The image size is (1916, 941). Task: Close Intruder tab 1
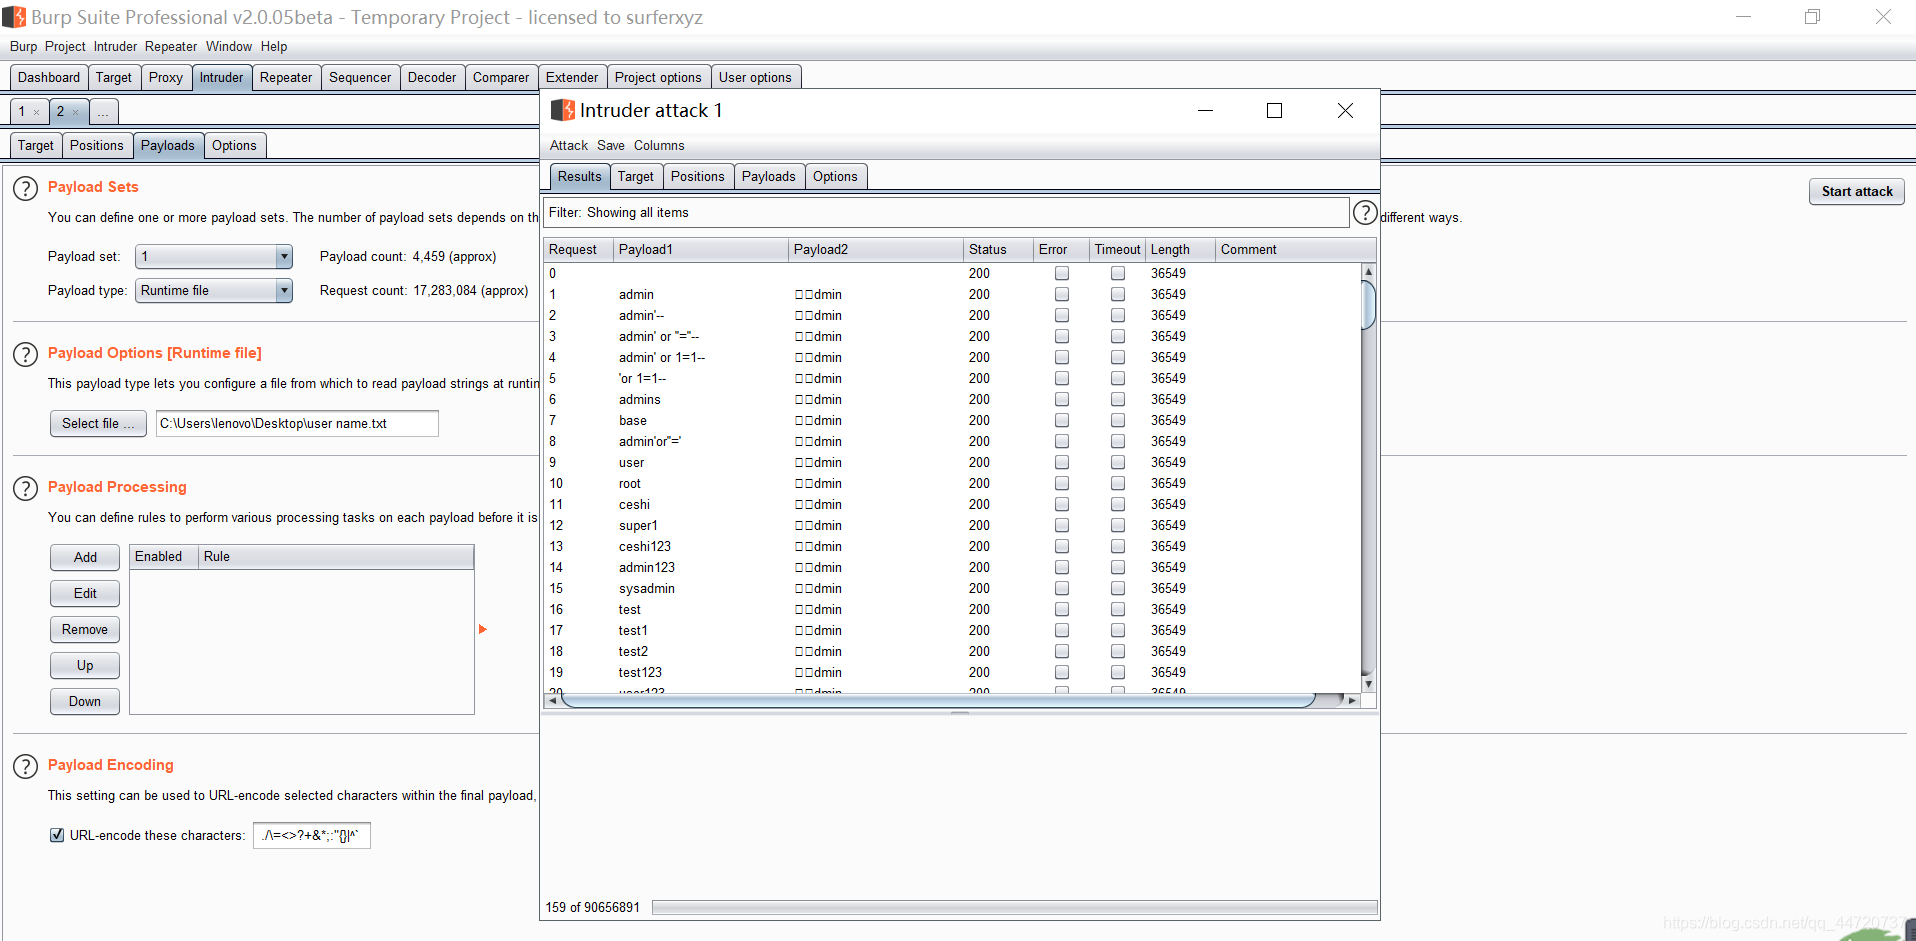click(37, 112)
